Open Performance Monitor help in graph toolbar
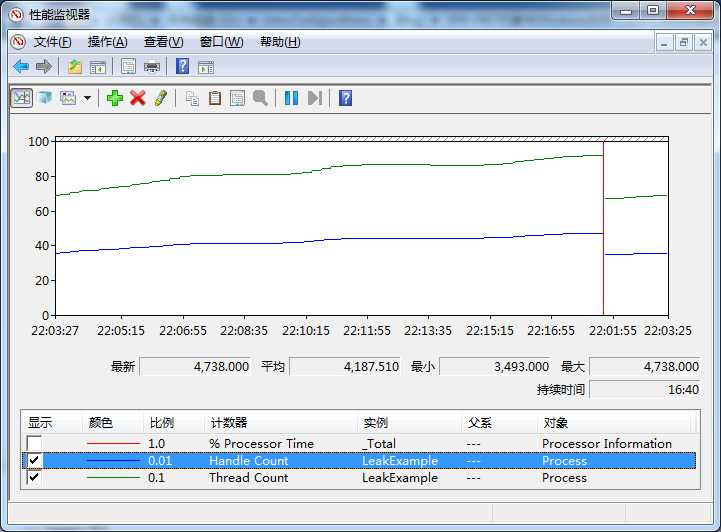721x532 pixels. point(345,98)
